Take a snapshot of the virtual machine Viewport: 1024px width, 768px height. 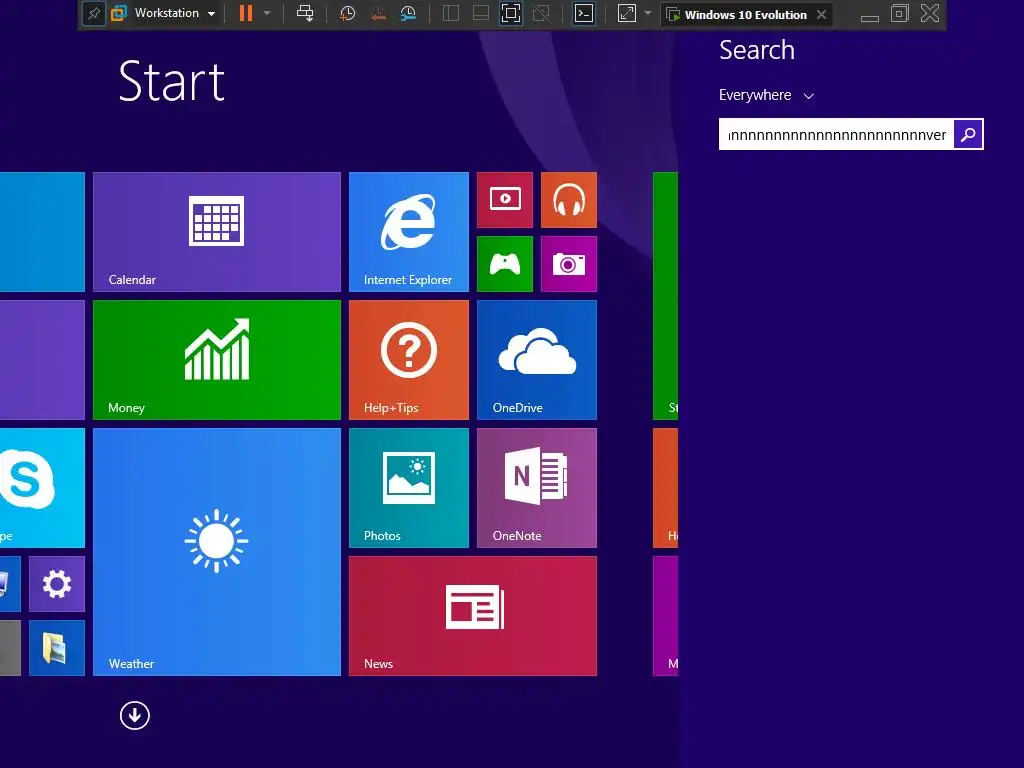pos(347,13)
